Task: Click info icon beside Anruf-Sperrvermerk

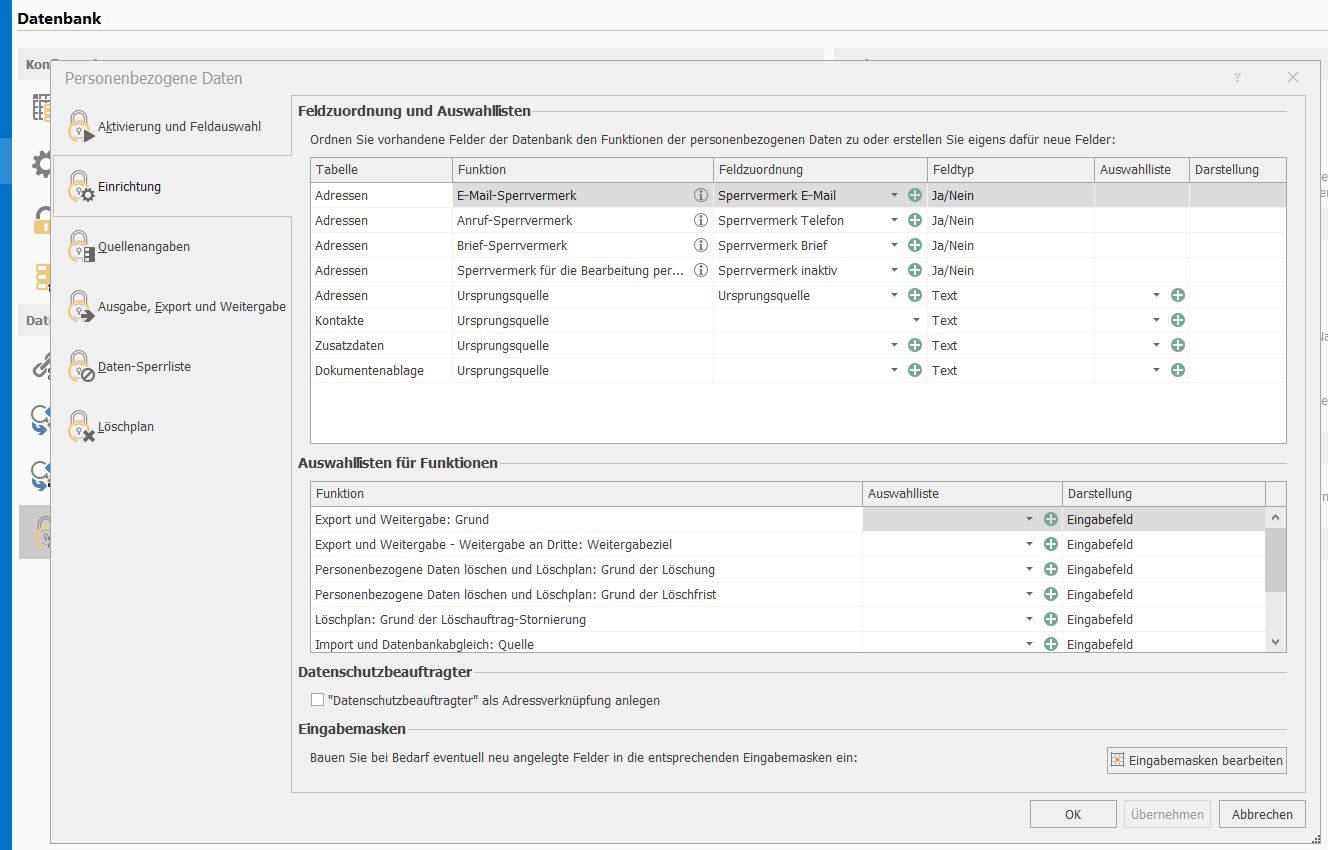Action: pos(701,221)
